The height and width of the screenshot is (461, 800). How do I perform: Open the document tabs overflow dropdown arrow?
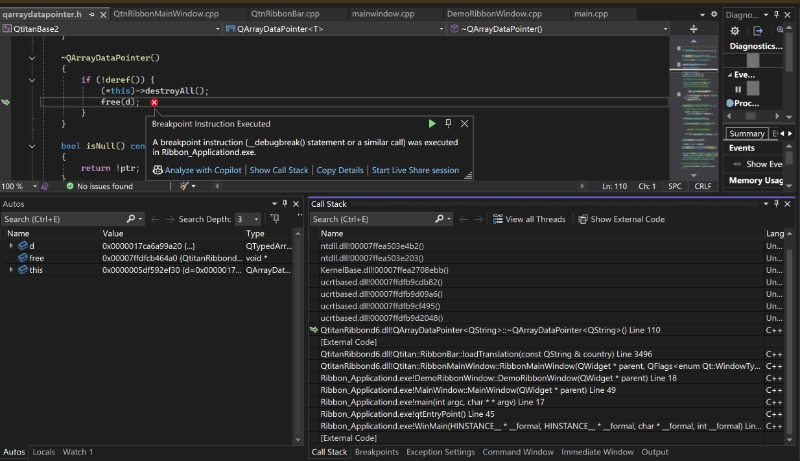(x=703, y=15)
